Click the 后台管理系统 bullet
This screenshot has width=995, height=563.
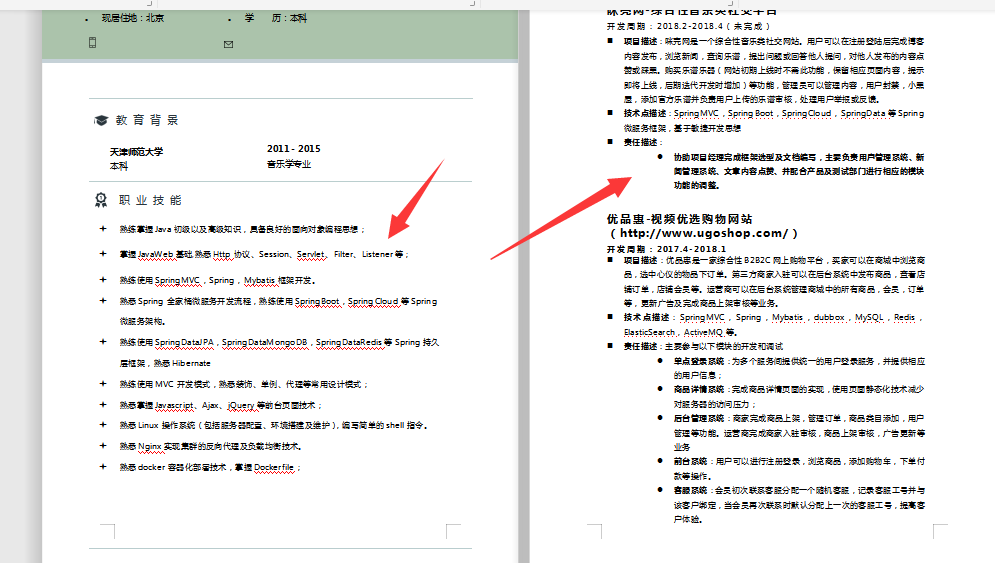[x=799, y=433]
